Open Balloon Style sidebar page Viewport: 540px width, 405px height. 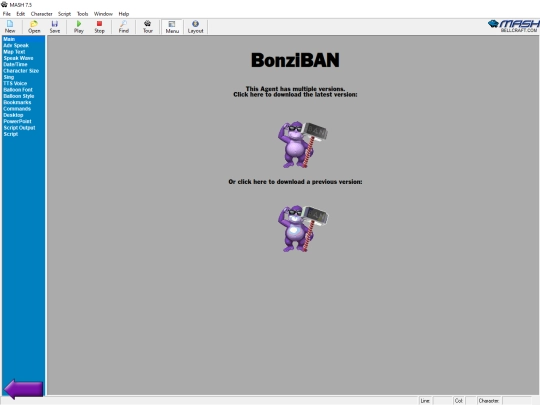[x=19, y=96]
